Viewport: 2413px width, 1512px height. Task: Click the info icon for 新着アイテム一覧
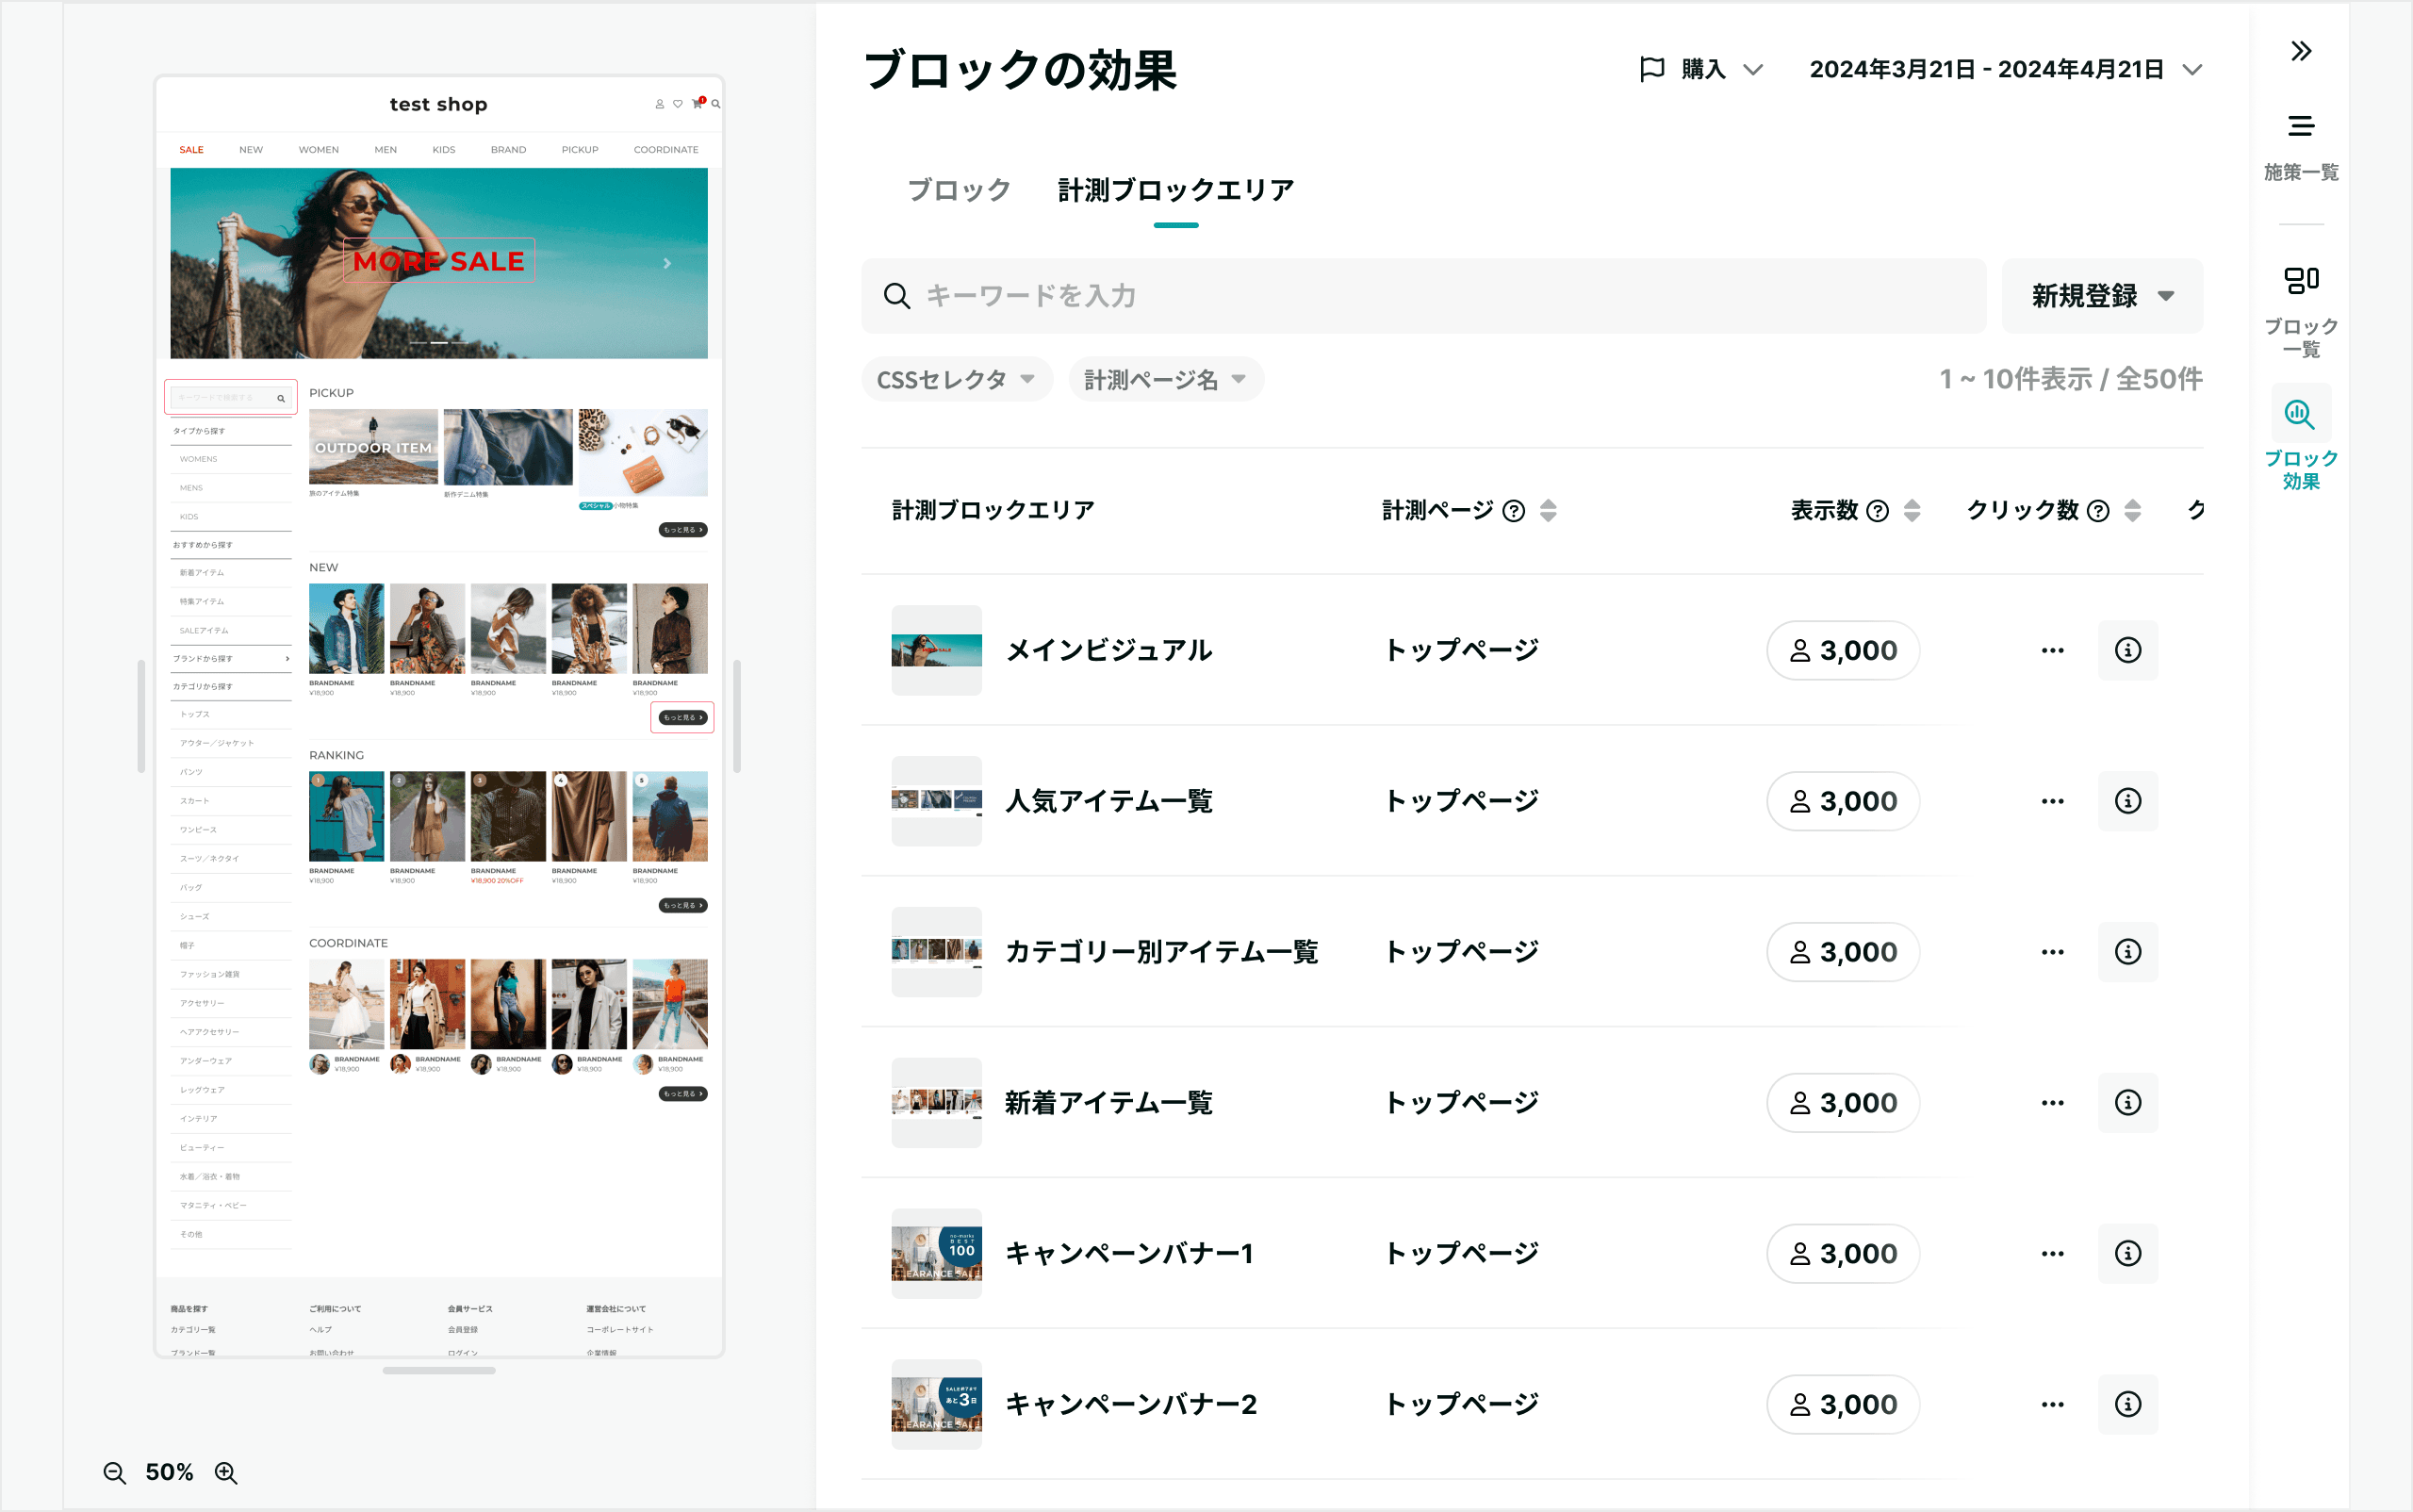[2127, 1103]
